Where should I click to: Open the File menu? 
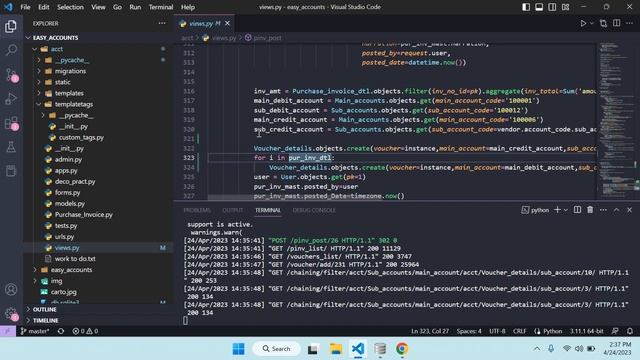pyautogui.click(x=25, y=7)
